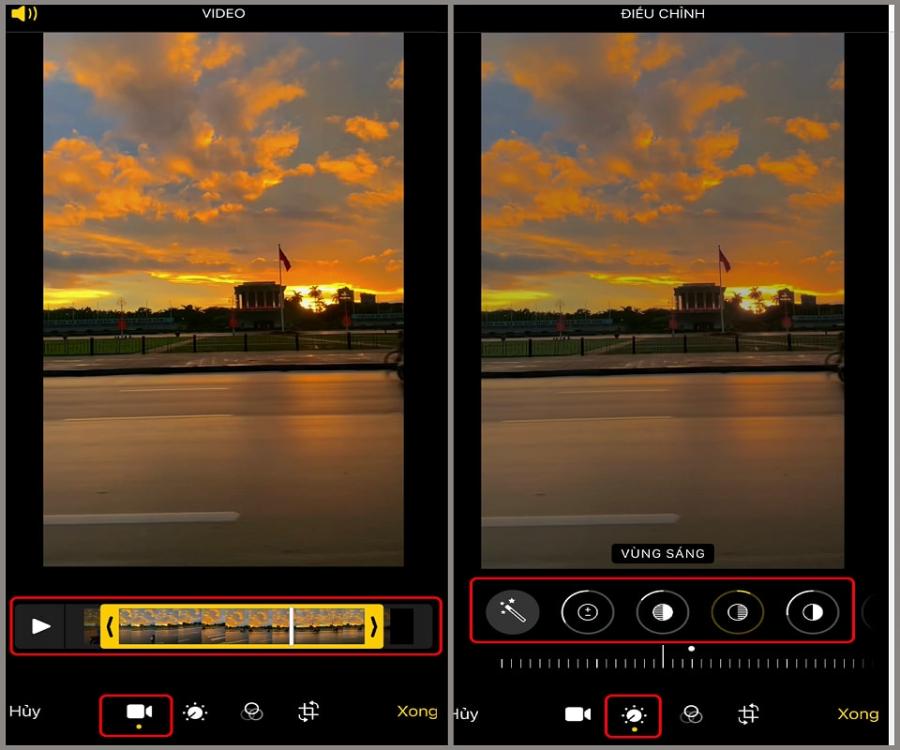Viewport: 900px width, 750px height.
Task: Open Crop and rotate icon, left screen
Action: coord(309,712)
